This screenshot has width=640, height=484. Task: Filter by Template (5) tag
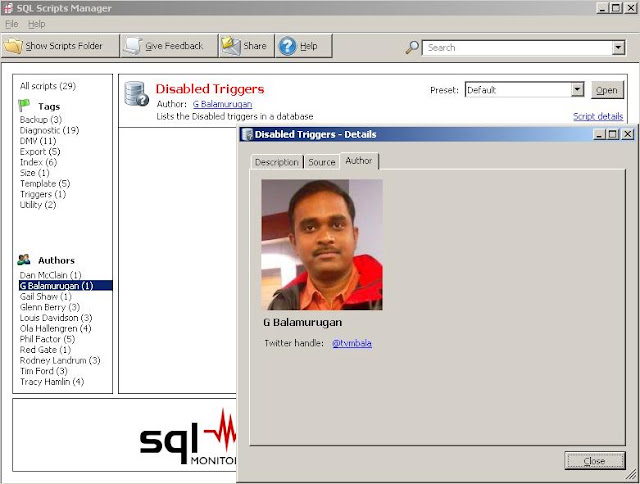click(45, 183)
